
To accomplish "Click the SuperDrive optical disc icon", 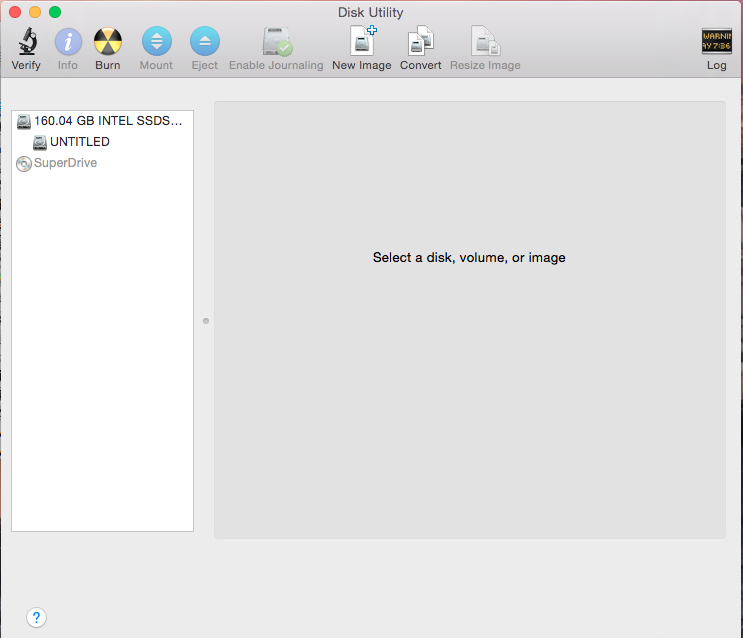I will [24, 164].
